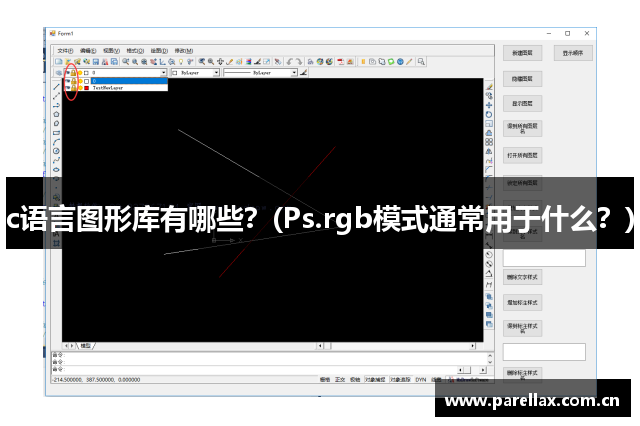Open the 编辑(E) menu
The width and height of the screenshot is (640, 426).
[88, 51]
